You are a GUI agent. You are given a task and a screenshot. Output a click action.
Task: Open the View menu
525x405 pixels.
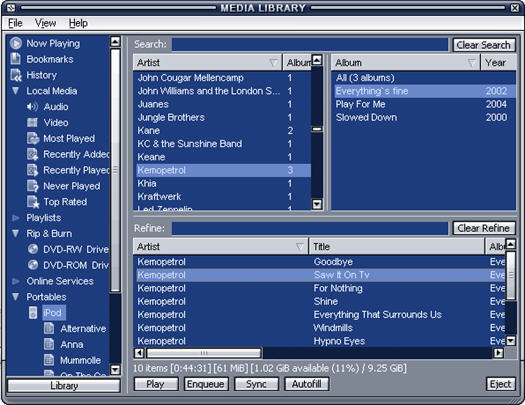tap(45, 23)
